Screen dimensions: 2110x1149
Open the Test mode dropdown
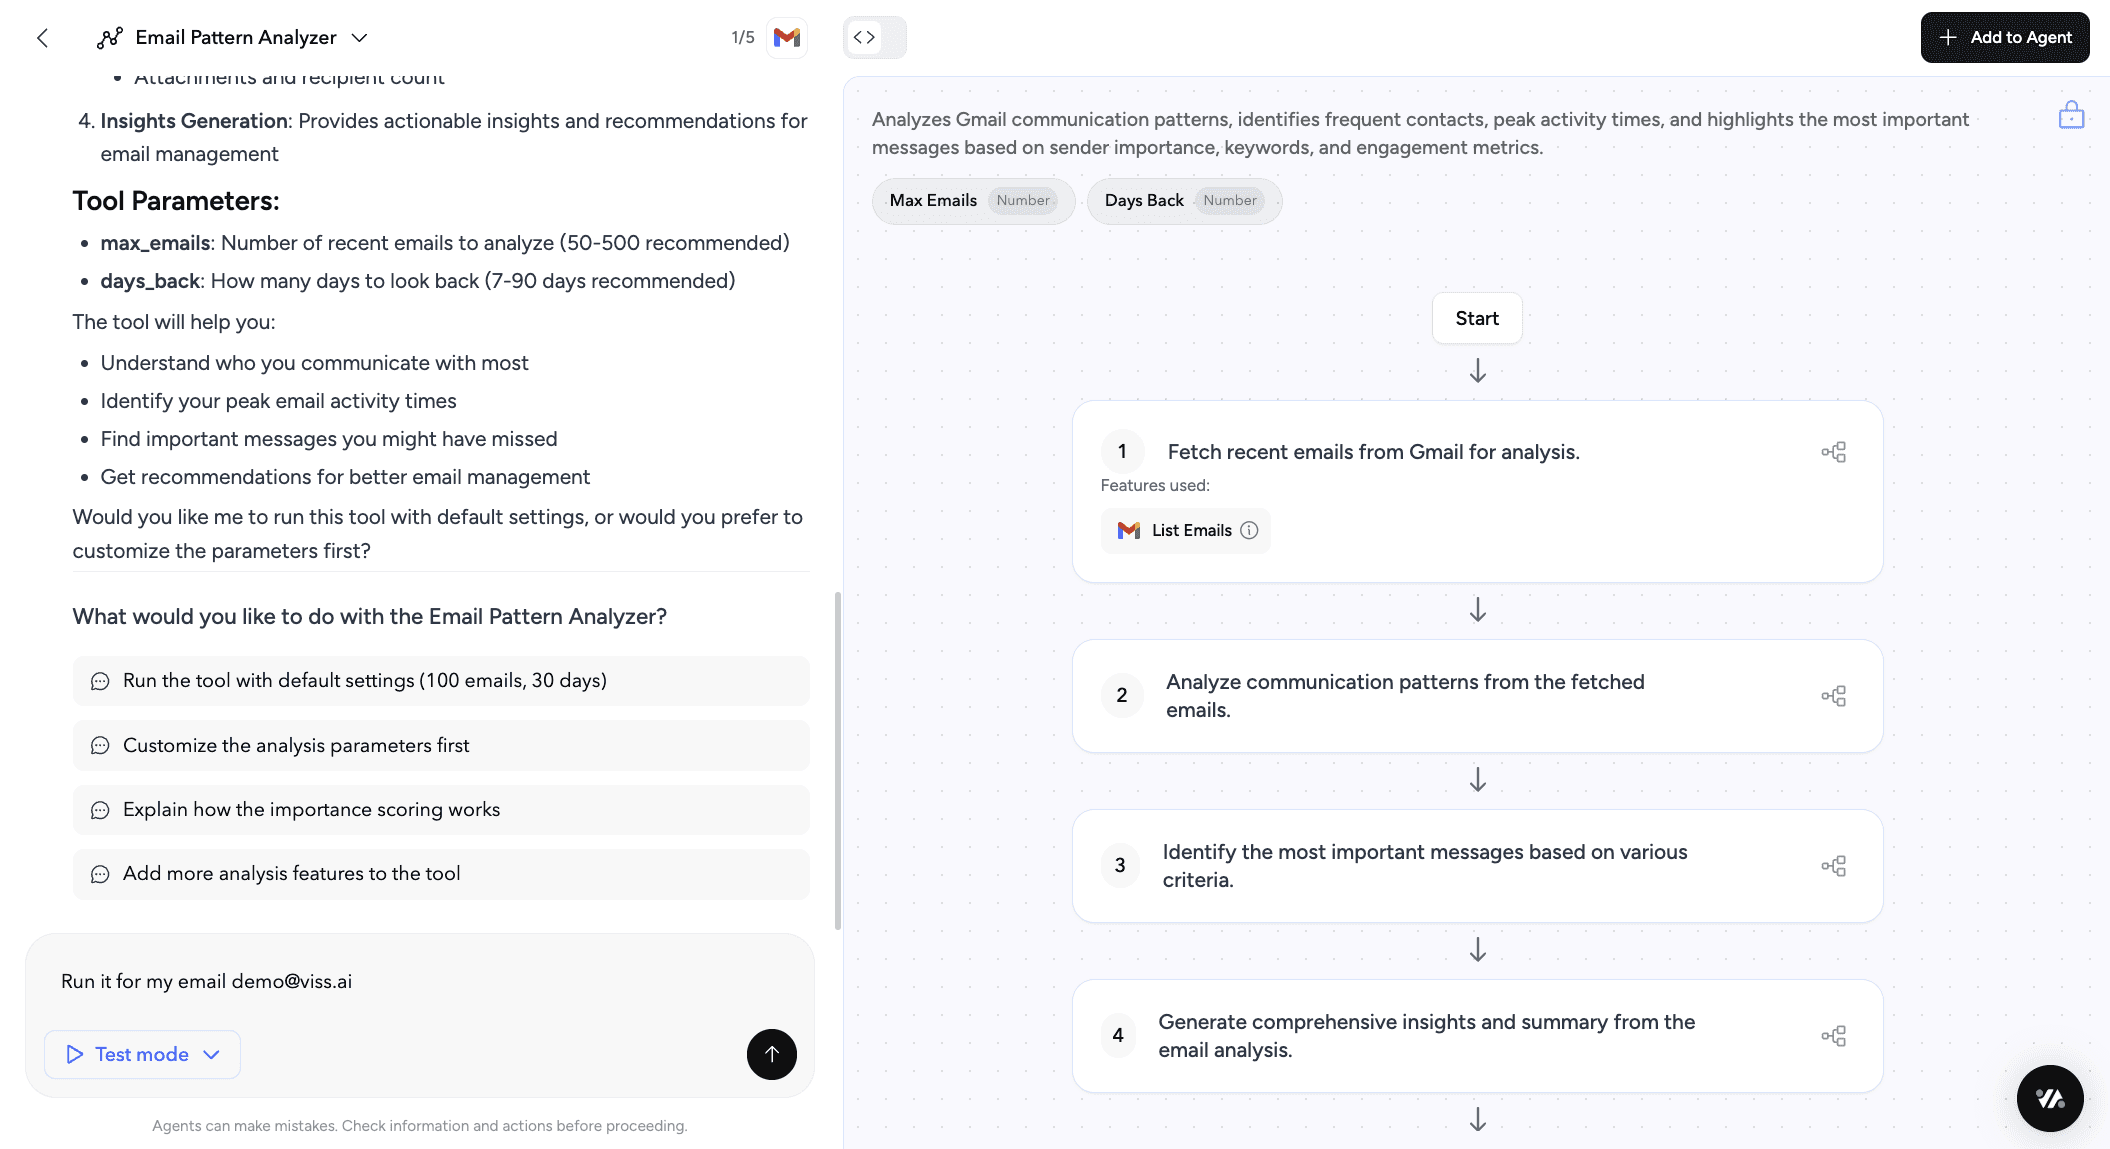(142, 1054)
